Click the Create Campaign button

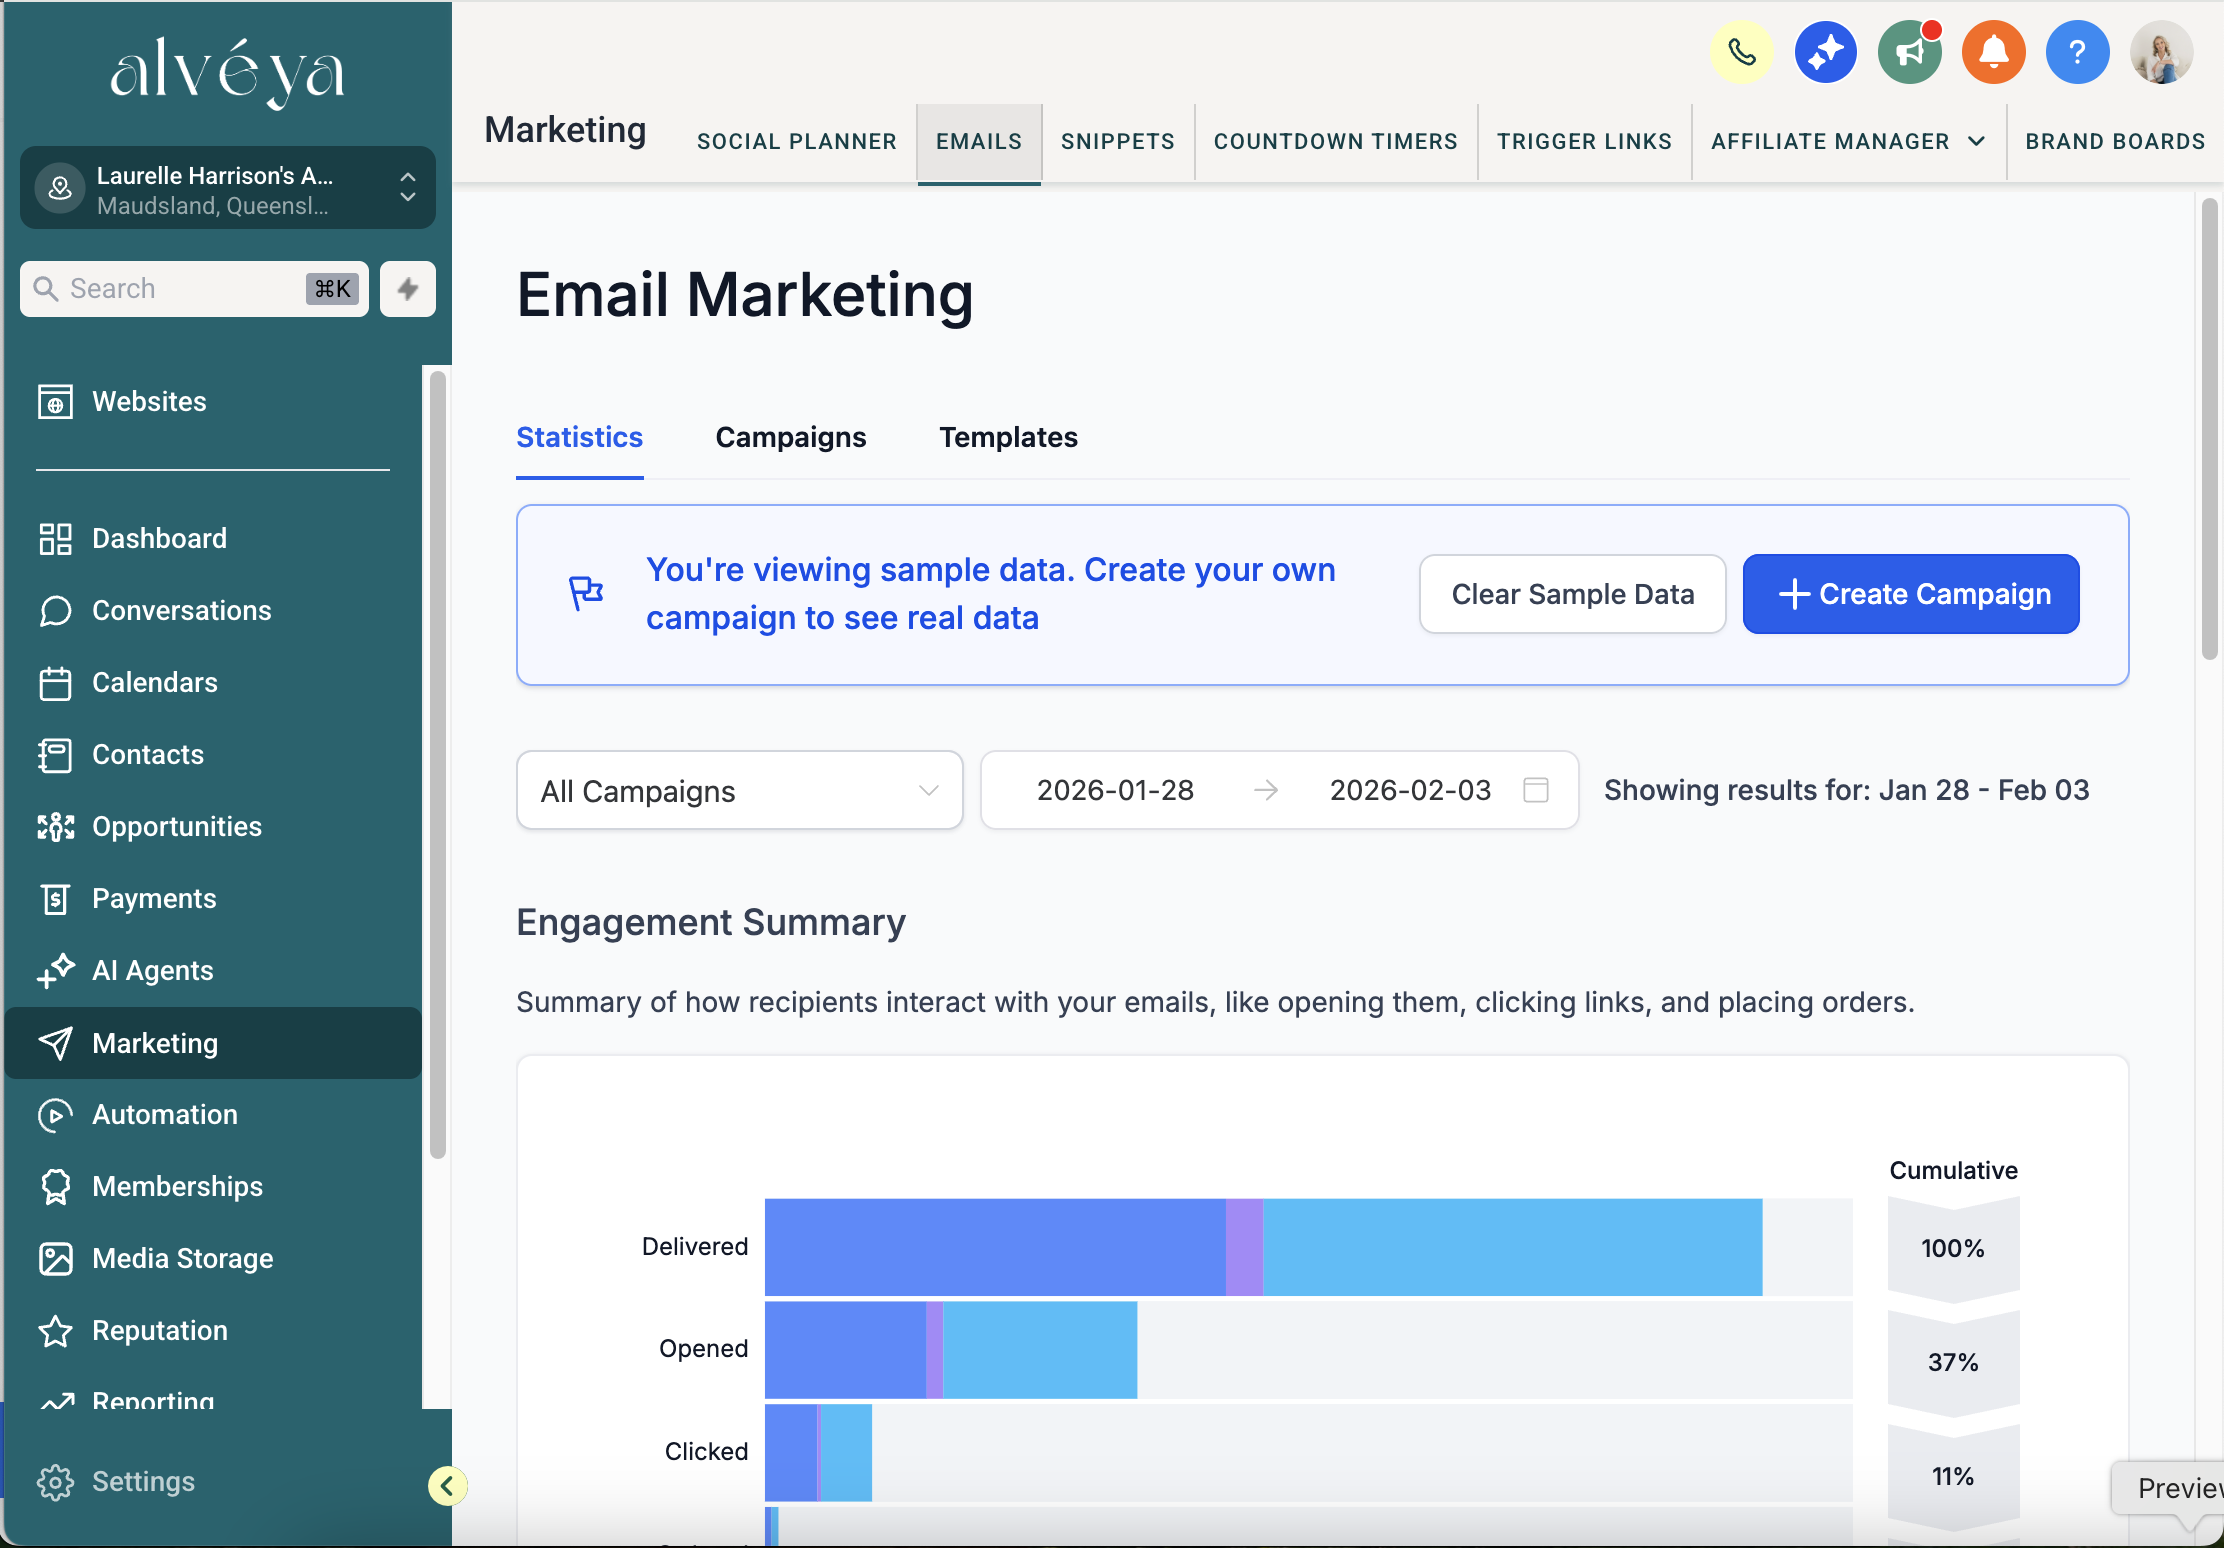coord(1911,594)
